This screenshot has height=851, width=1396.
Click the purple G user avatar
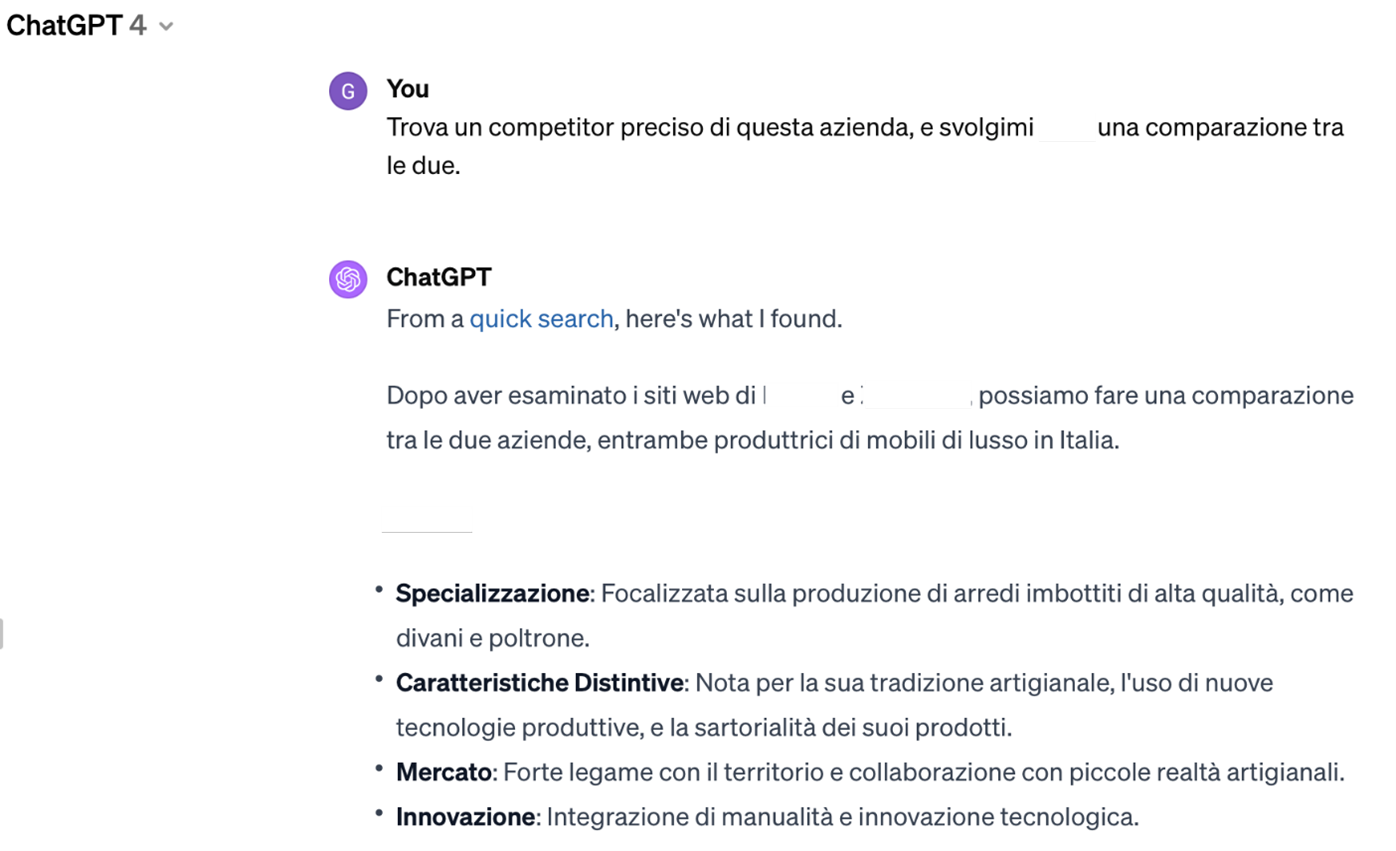point(348,92)
